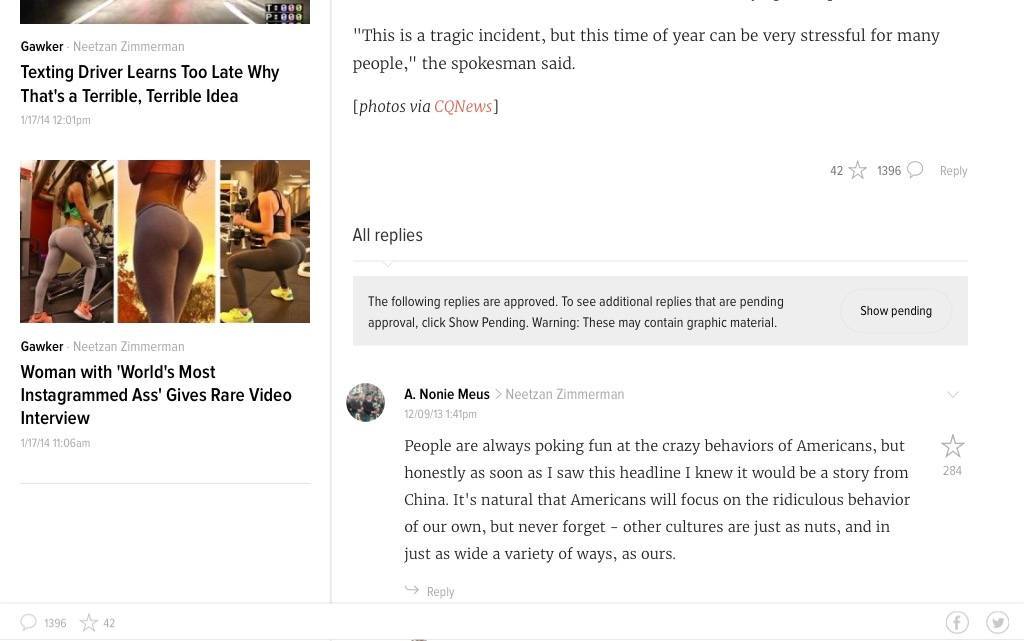Open A. Nonie Meus's avatar

(366, 402)
